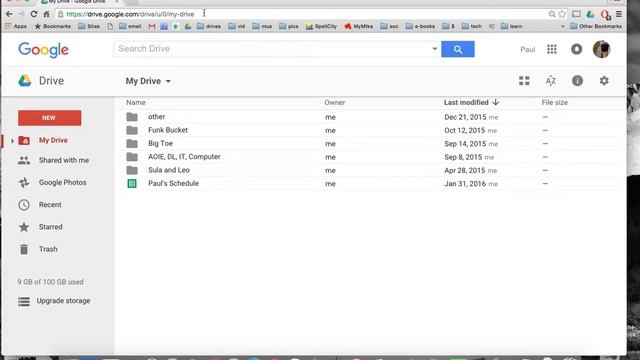Click the Gmail bookmark icon
This screenshot has height=360, width=640.
coord(152,27)
